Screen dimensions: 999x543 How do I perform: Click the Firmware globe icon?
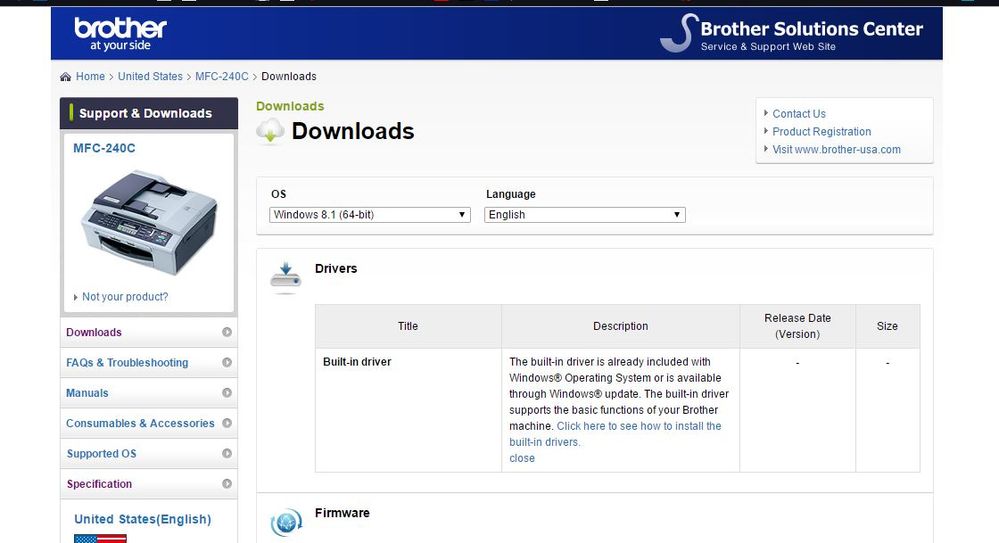tap(286, 522)
